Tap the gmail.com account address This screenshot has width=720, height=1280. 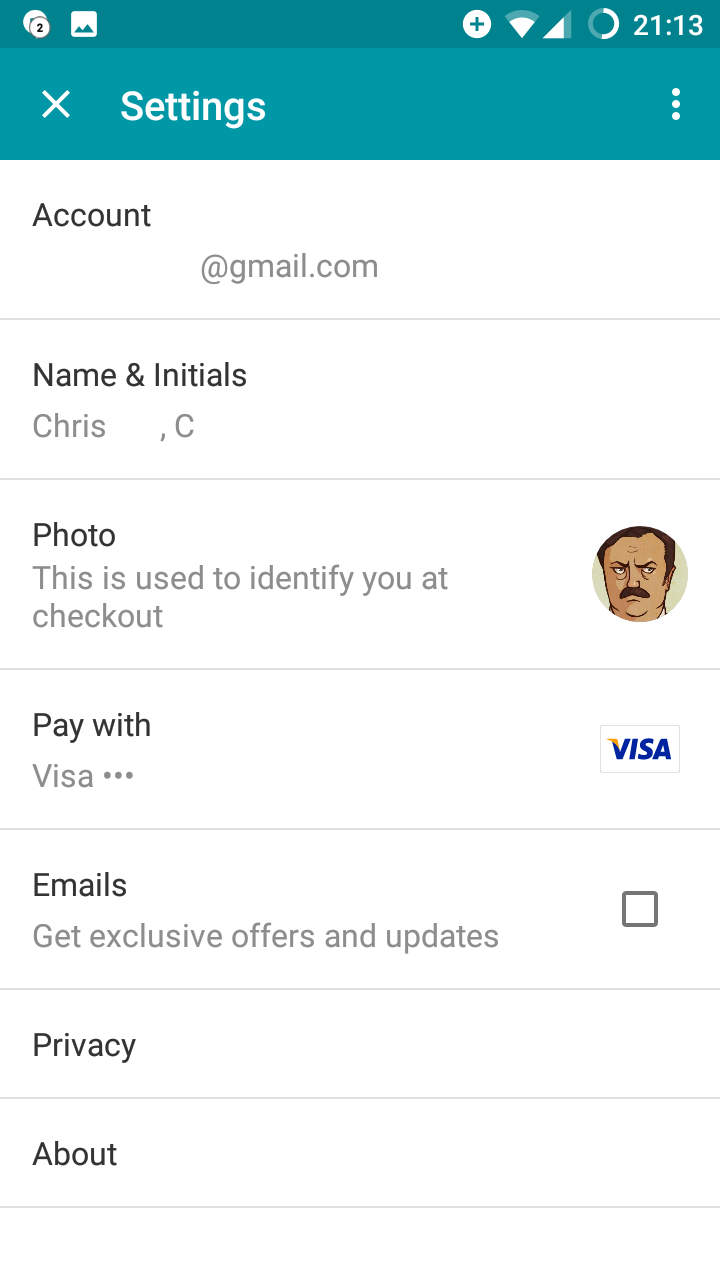(x=289, y=267)
